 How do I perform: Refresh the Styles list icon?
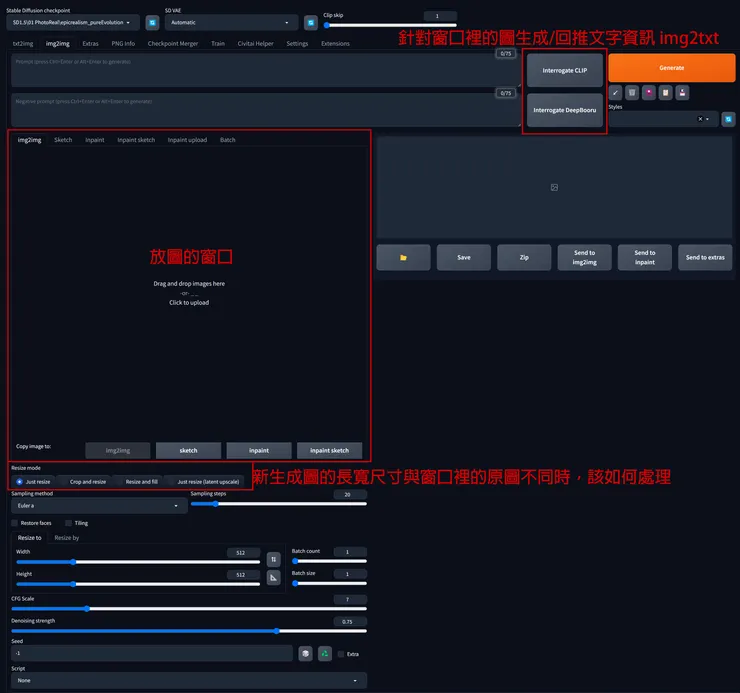728,119
